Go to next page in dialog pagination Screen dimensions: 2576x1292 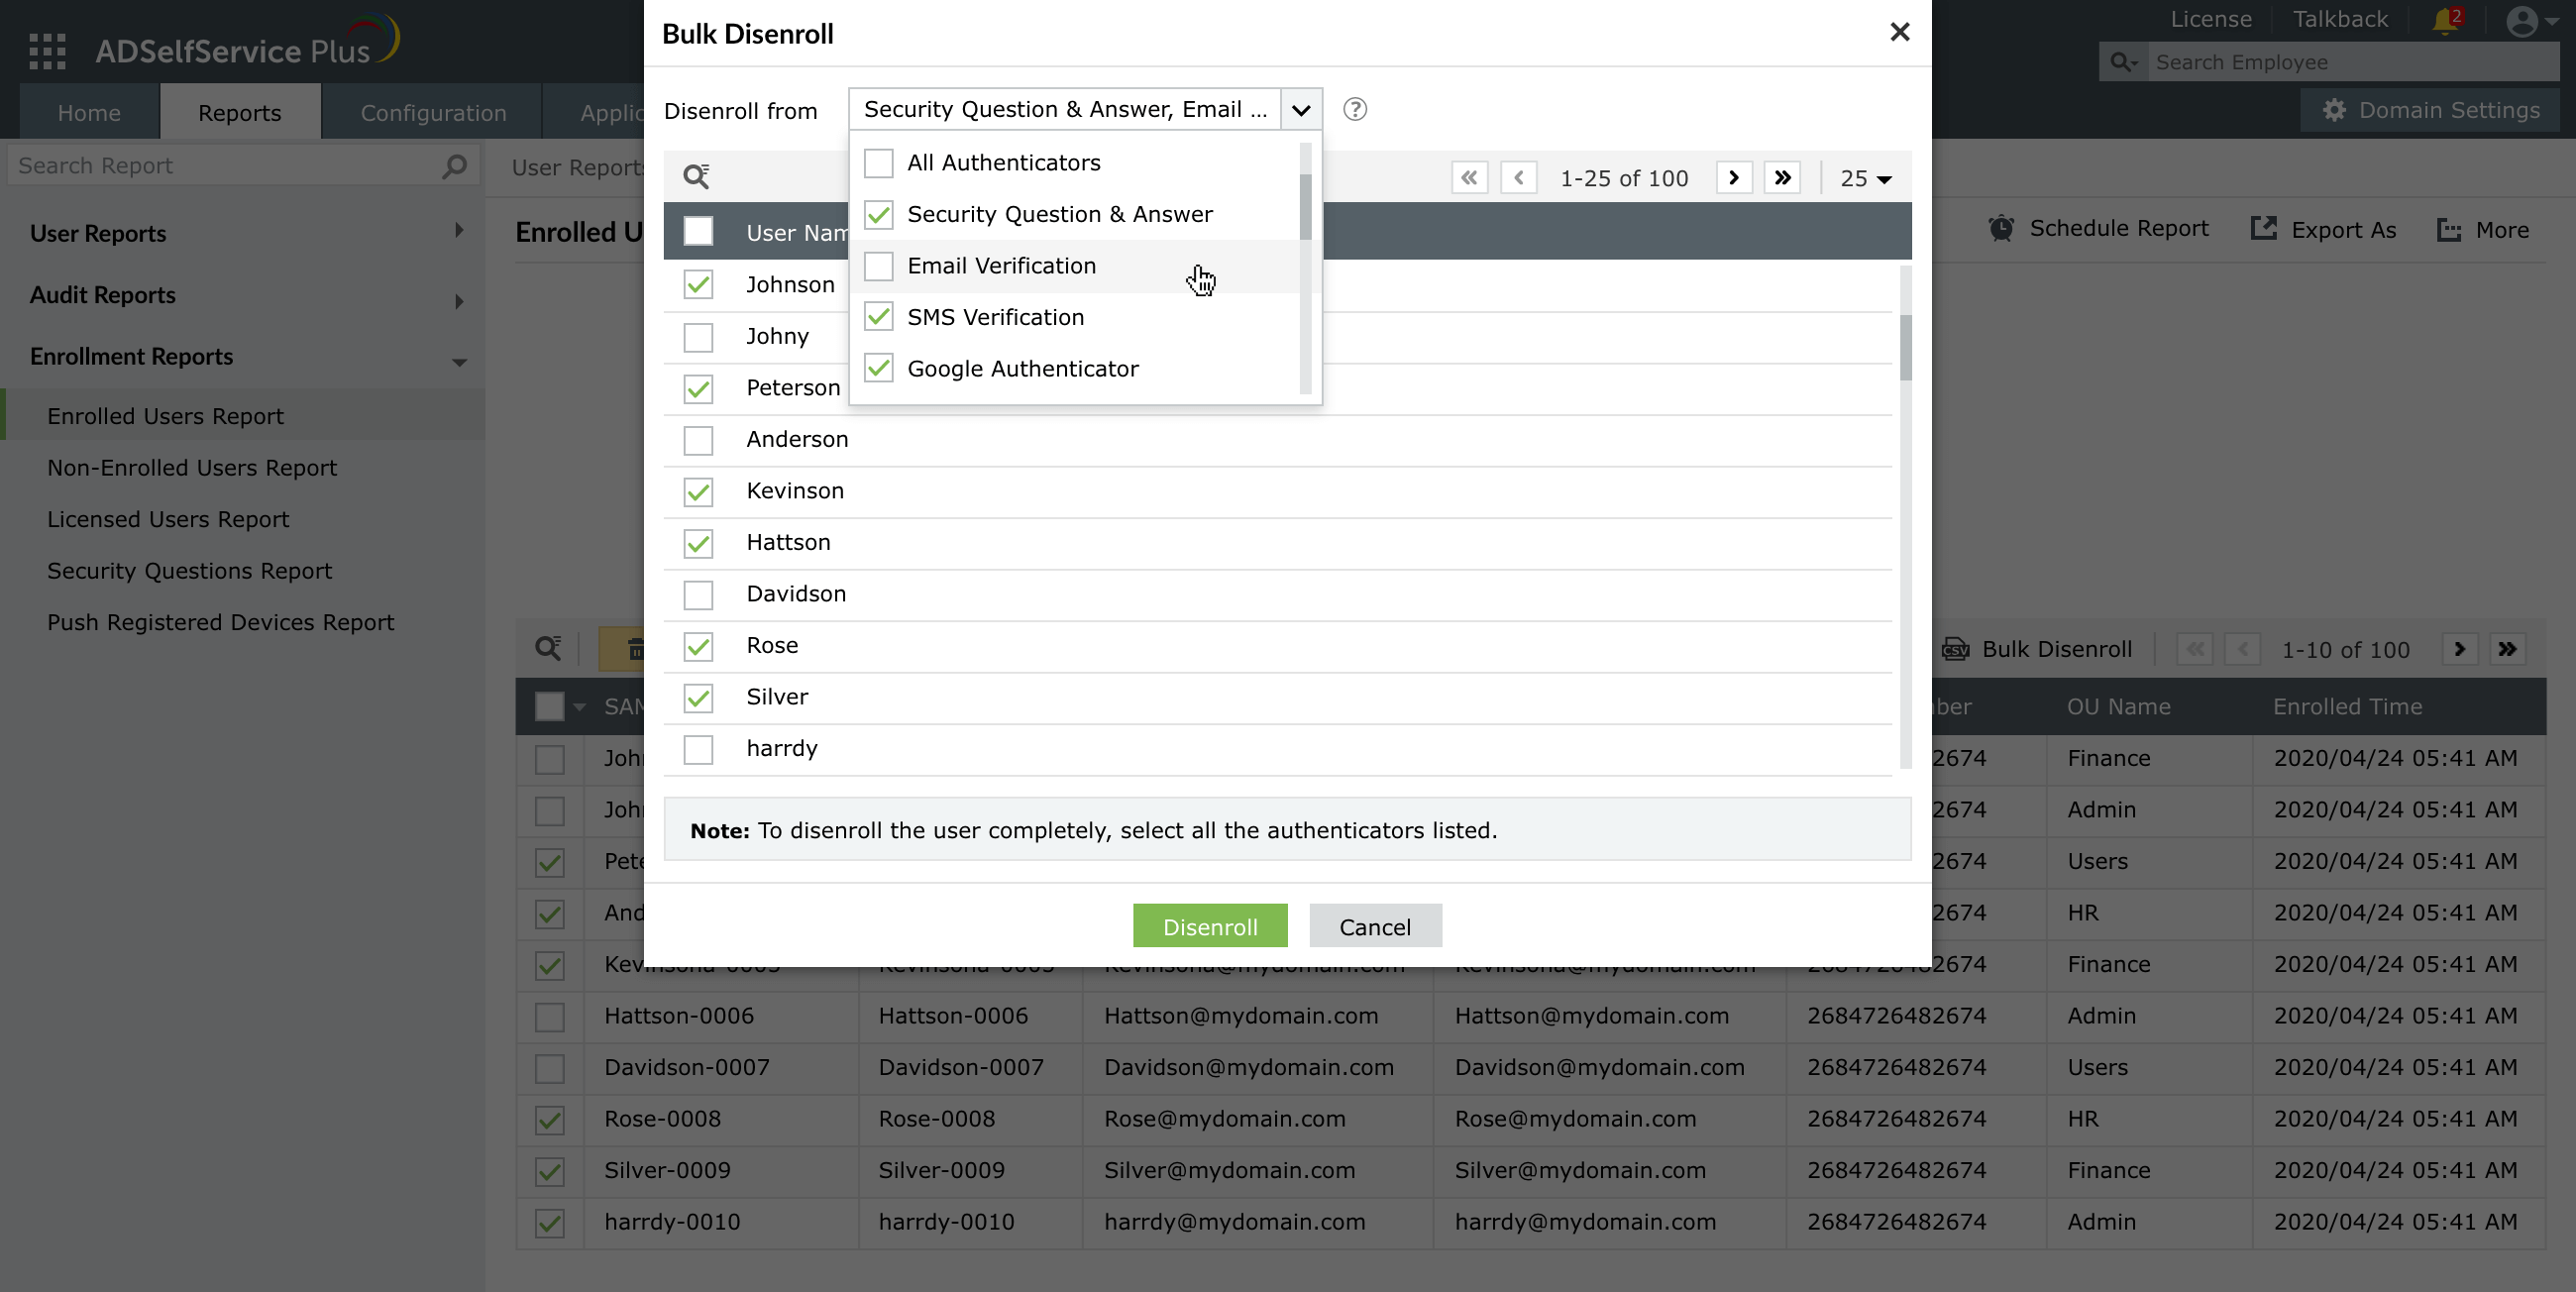pos(1733,178)
